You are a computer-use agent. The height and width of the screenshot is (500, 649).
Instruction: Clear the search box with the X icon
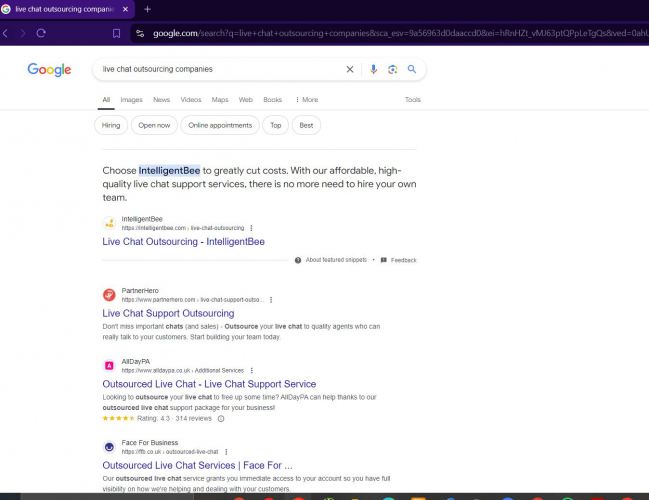click(350, 69)
